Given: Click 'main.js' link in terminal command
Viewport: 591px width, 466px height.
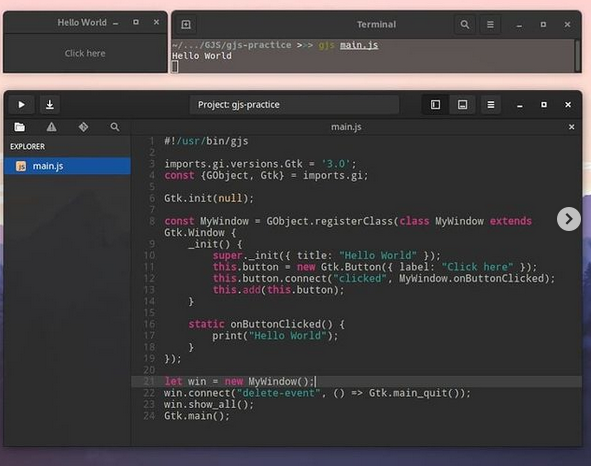Looking at the screenshot, I should (359, 45).
